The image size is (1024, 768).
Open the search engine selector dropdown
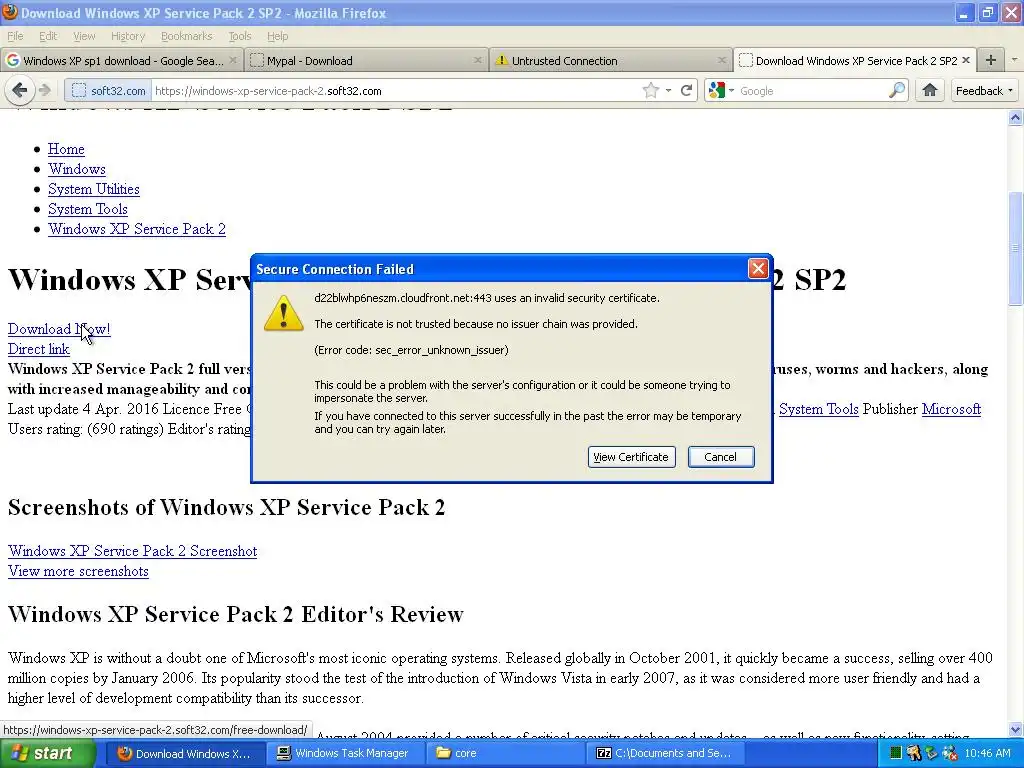pyautogui.click(x=731, y=91)
